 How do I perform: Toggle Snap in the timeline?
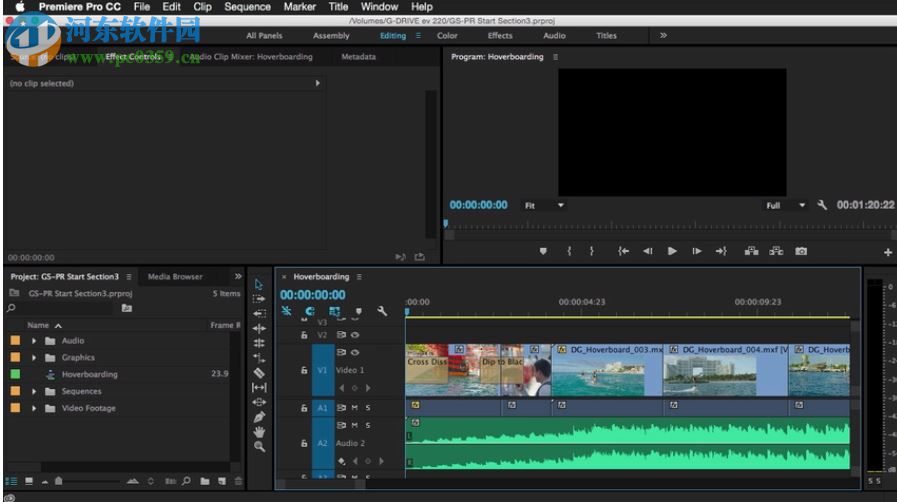pyautogui.click(x=309, y=311)
